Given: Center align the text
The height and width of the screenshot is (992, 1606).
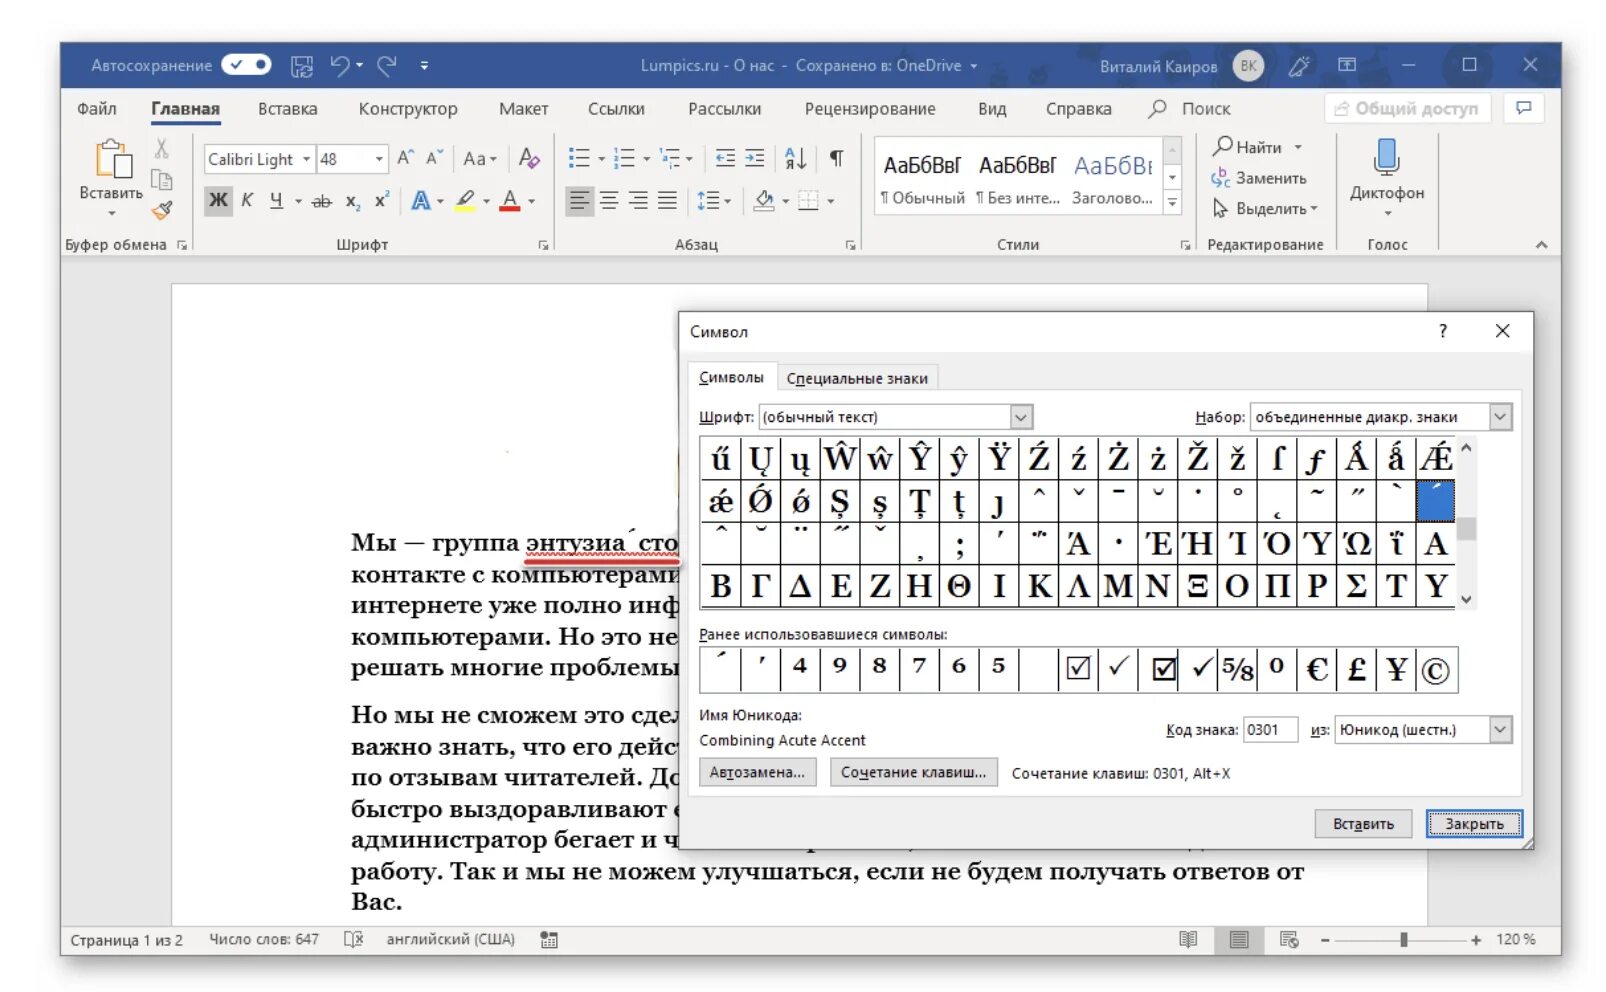Looking at the screenshot, I should [608, 201].
